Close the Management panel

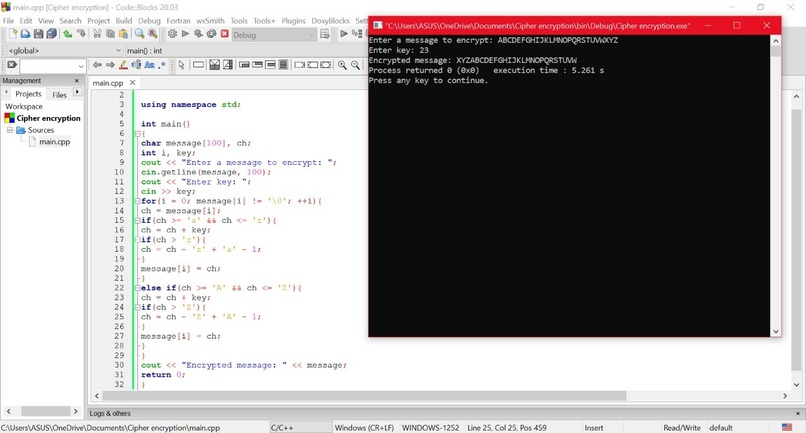[77, 81]
